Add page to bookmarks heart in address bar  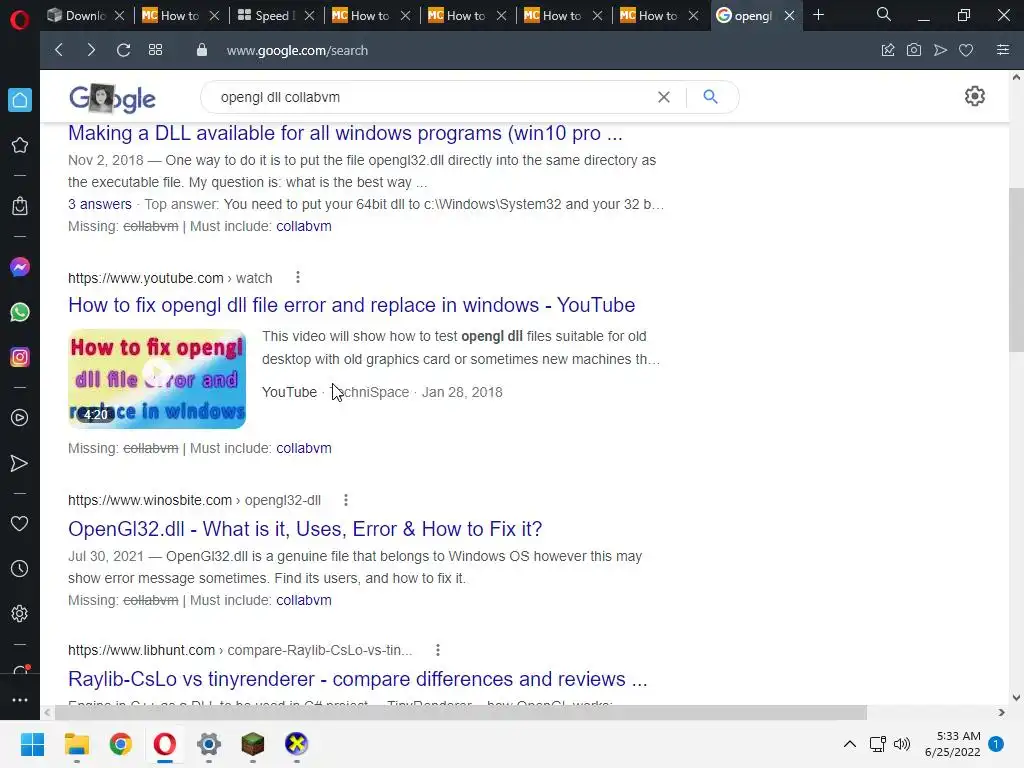[966, 50]
